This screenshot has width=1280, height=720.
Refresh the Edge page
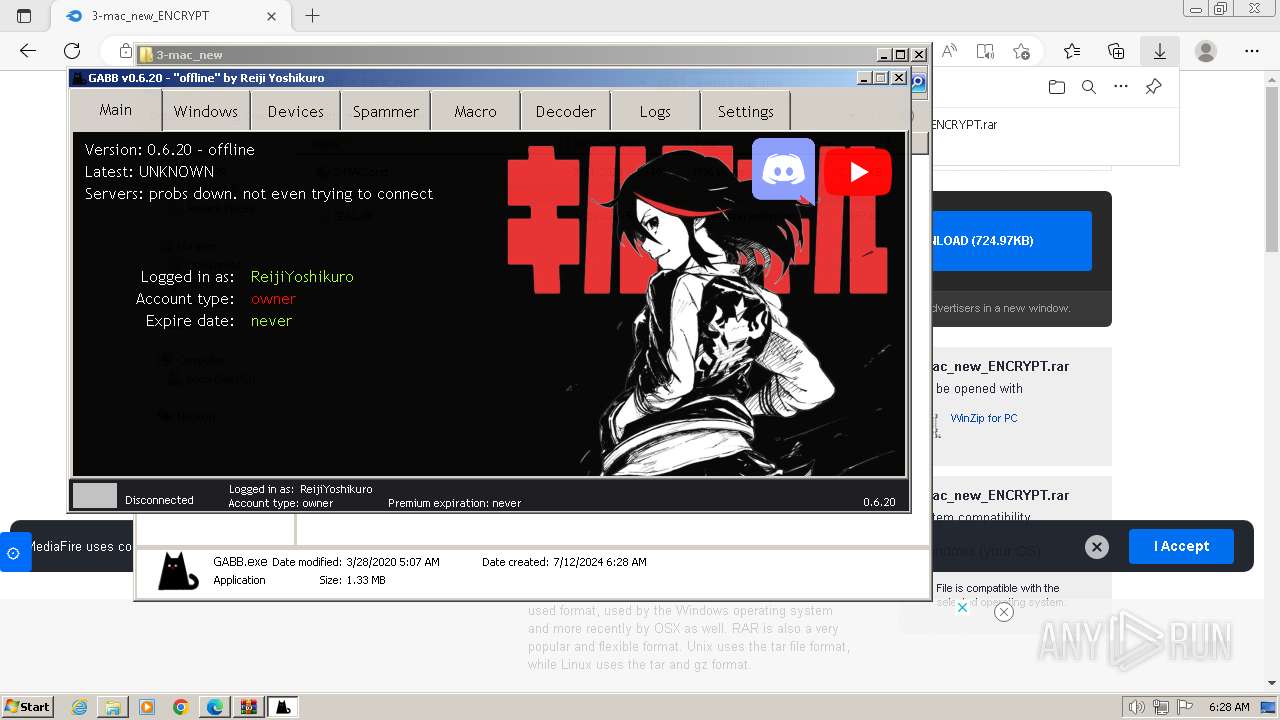tap(72, 51)
